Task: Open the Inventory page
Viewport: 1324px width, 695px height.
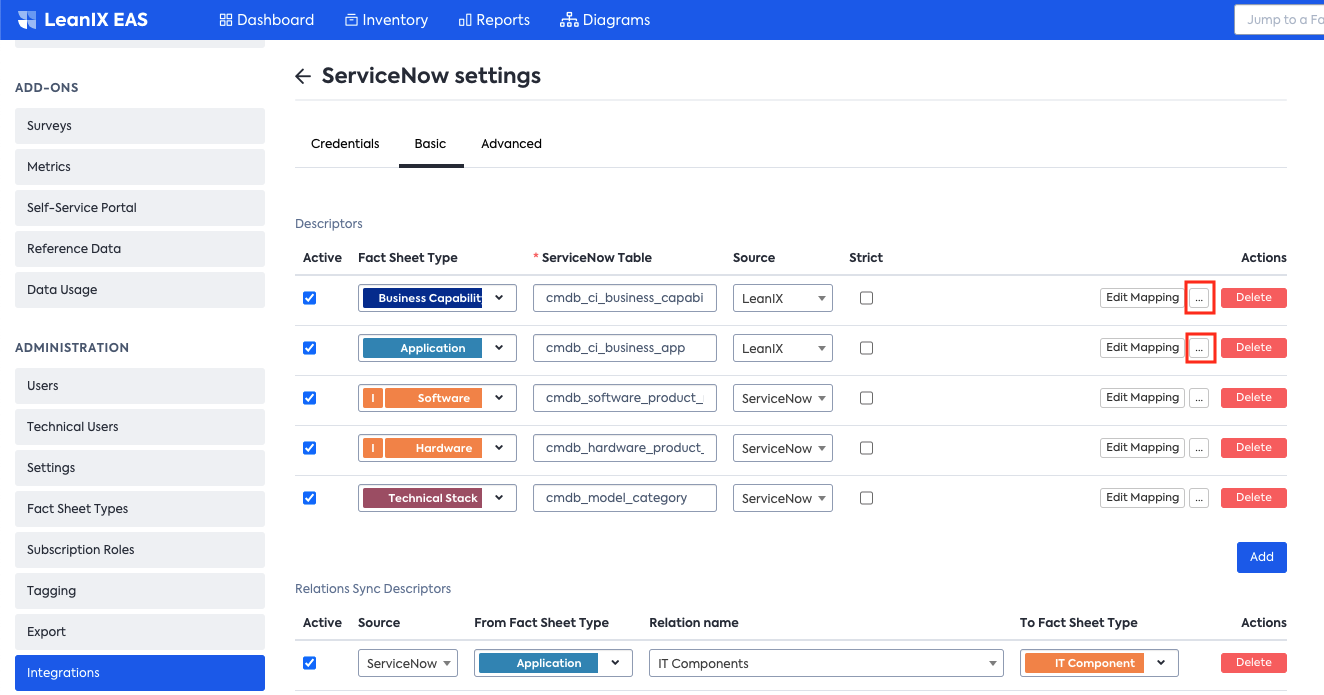Action: click(x=386, y=20)
